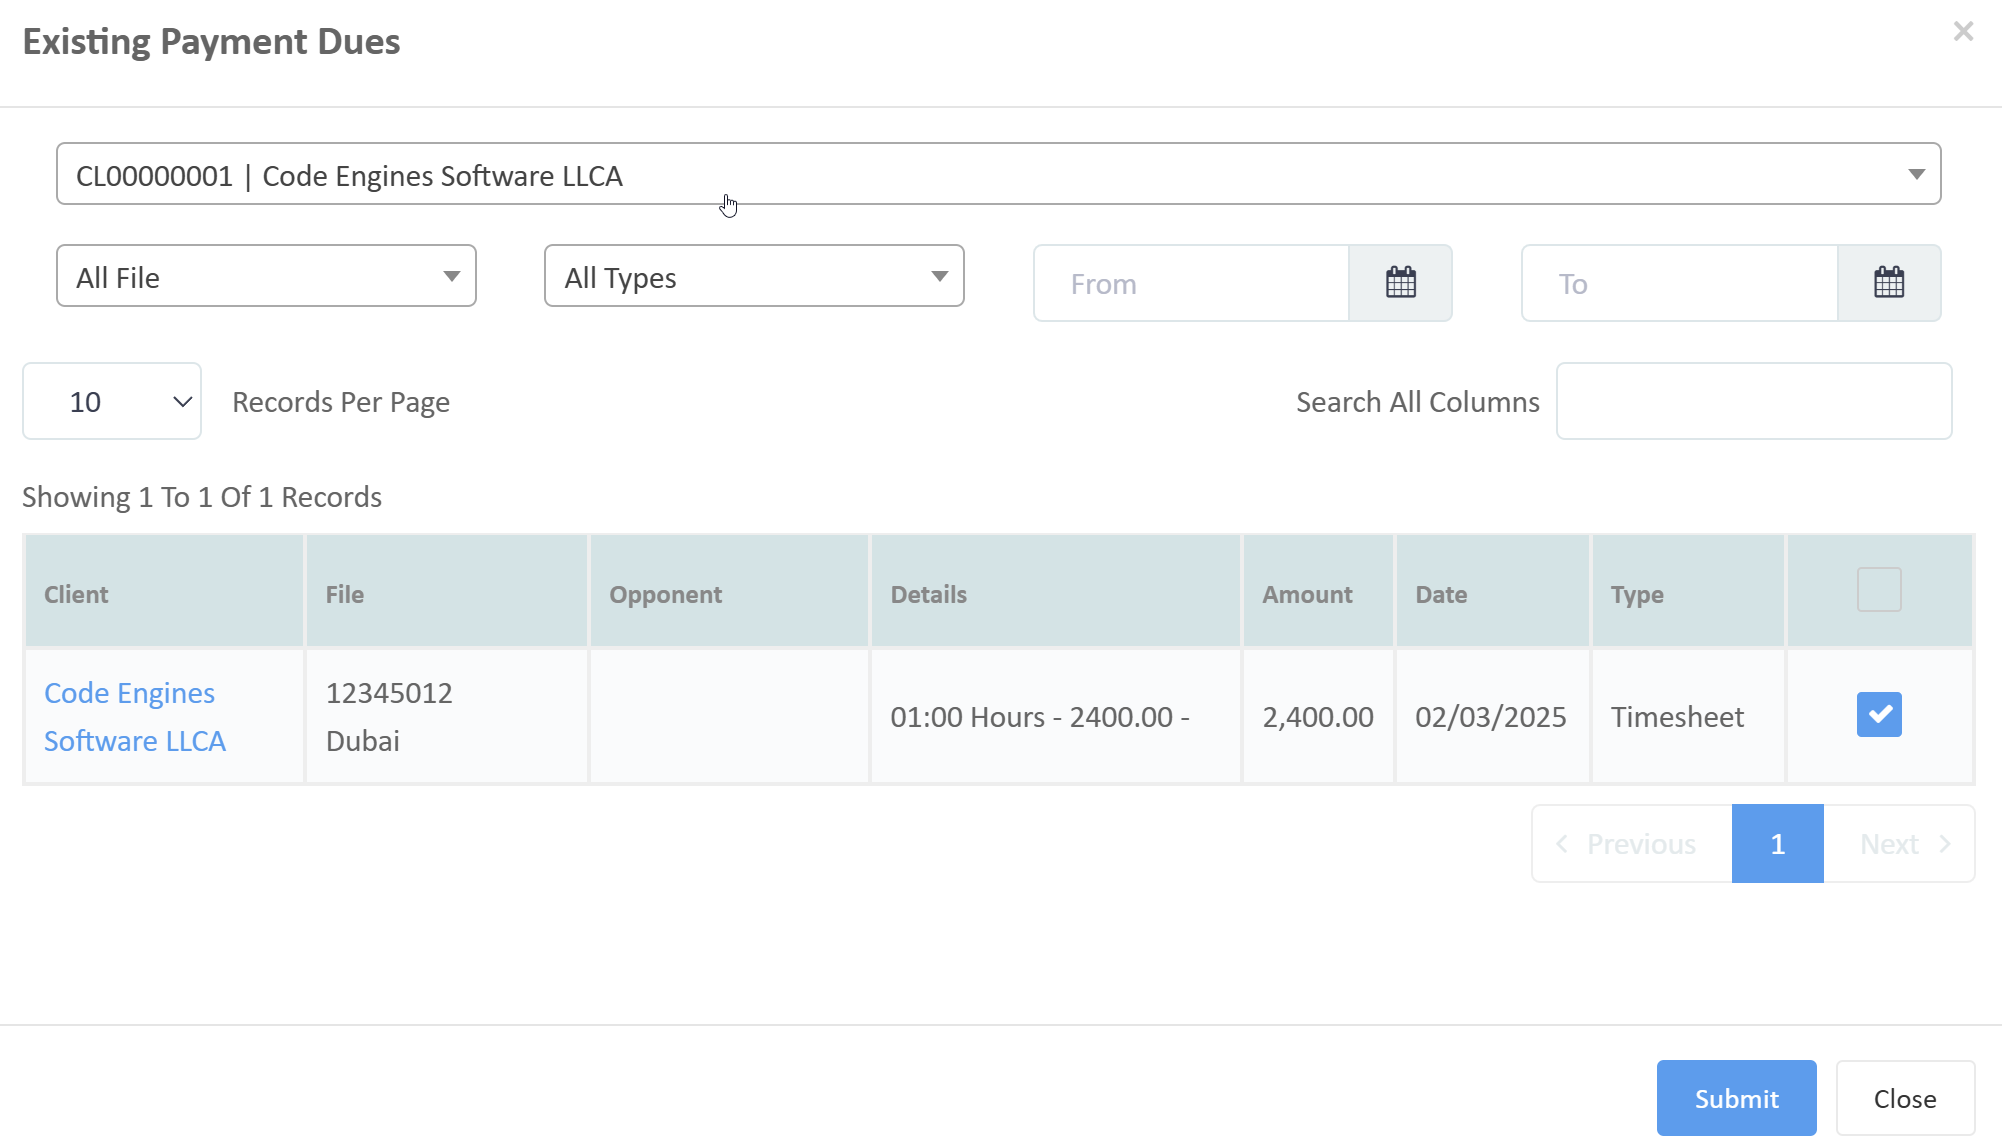Uncheck the Timesheet row checkbox
This screenshot has height=1145, width=2002.
point(1878,715)
